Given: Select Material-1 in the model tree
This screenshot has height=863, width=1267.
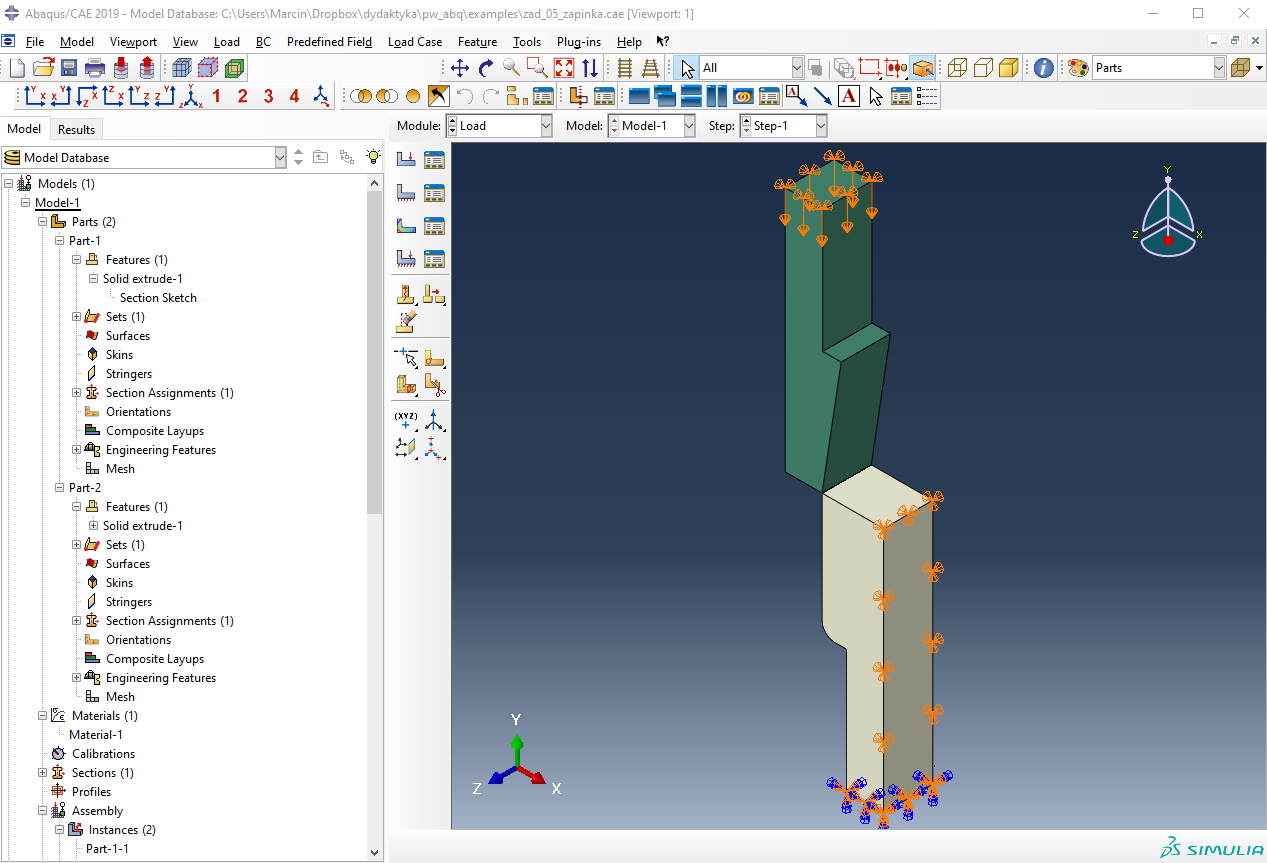Looking at the screenshot, I should pos(96,735).
